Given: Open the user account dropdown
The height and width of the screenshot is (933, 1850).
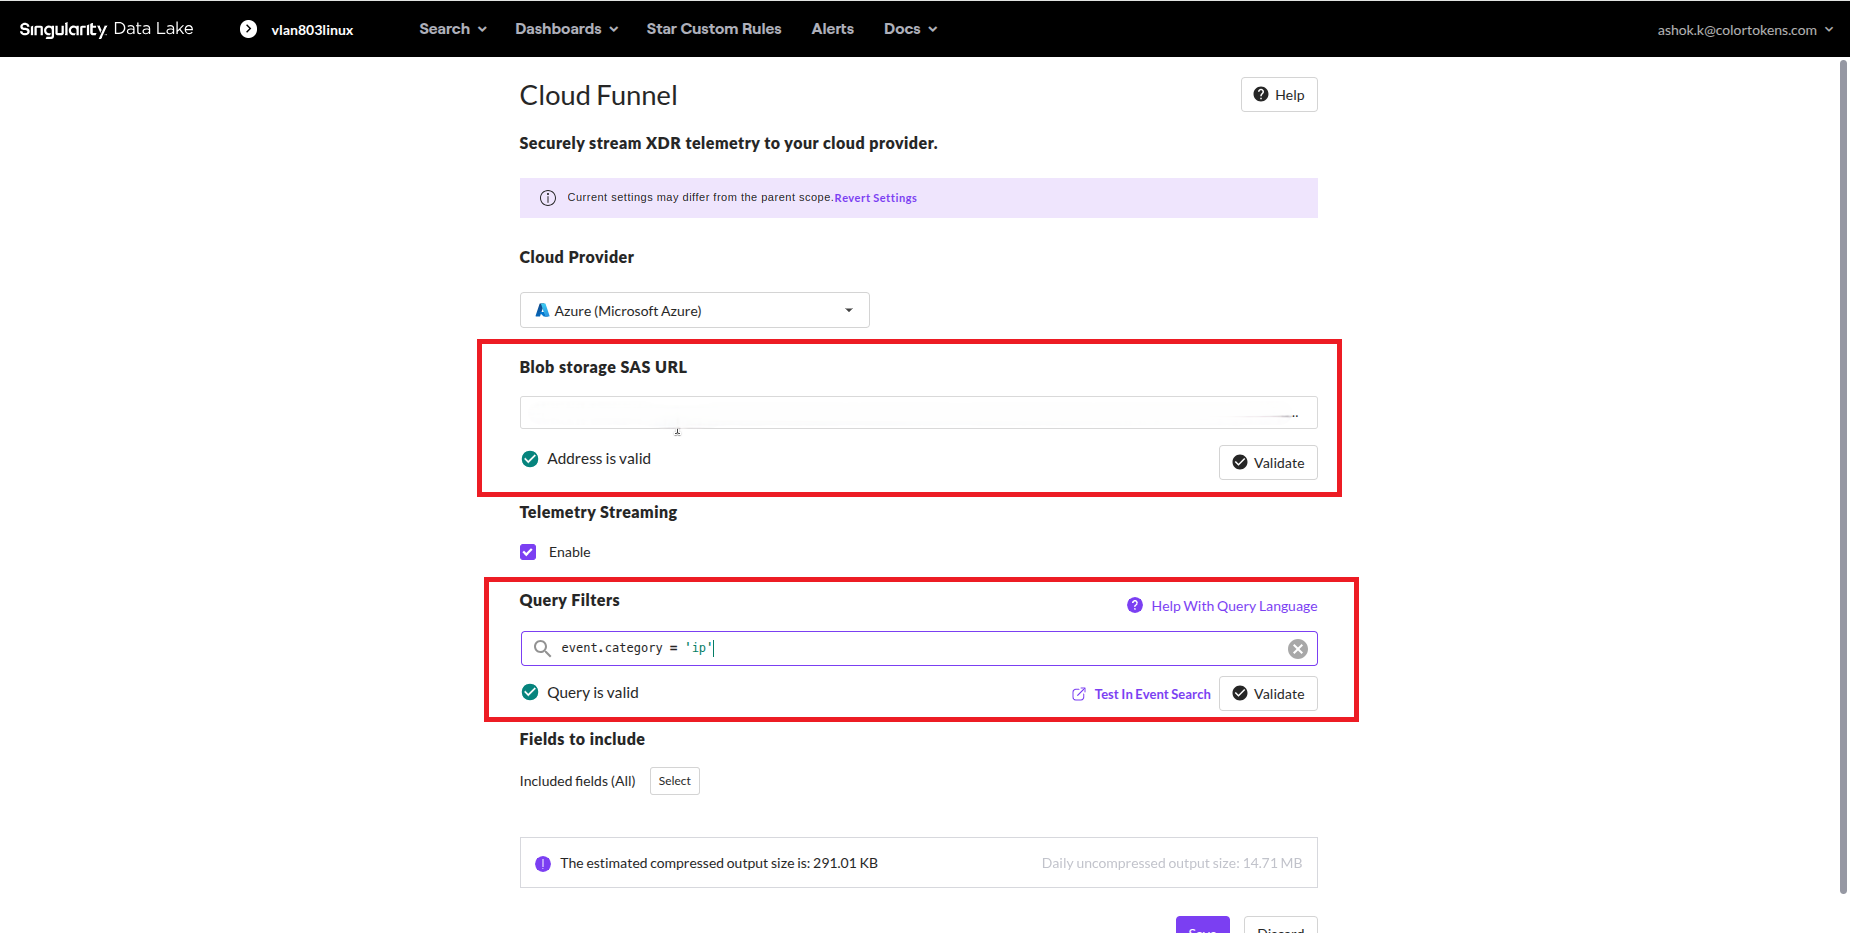Looking at the screenshot, I should [1744, 30].
